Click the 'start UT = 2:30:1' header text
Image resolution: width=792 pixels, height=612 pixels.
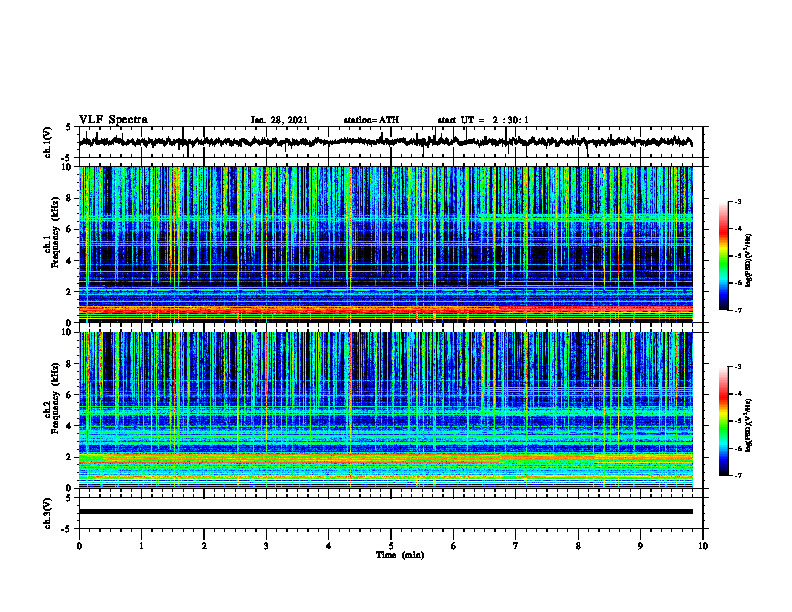(483, 120)
